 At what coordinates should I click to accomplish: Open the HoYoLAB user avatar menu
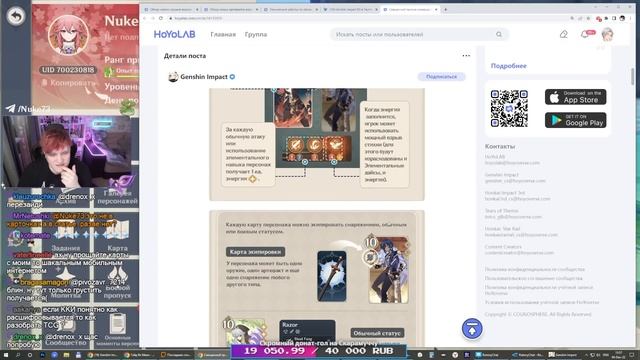coord(607,34)
